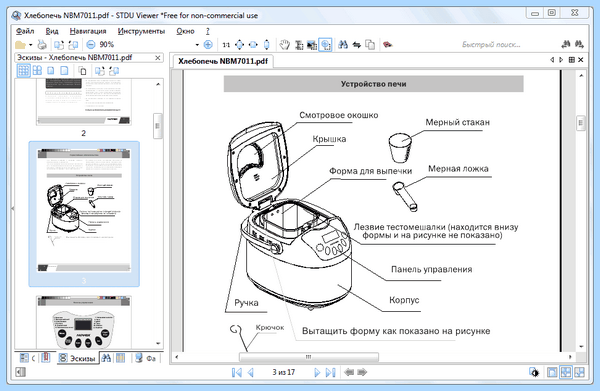The width and height of the screenshot is (600, 391).
Task: Fit page to window icon
Action: 240,45
